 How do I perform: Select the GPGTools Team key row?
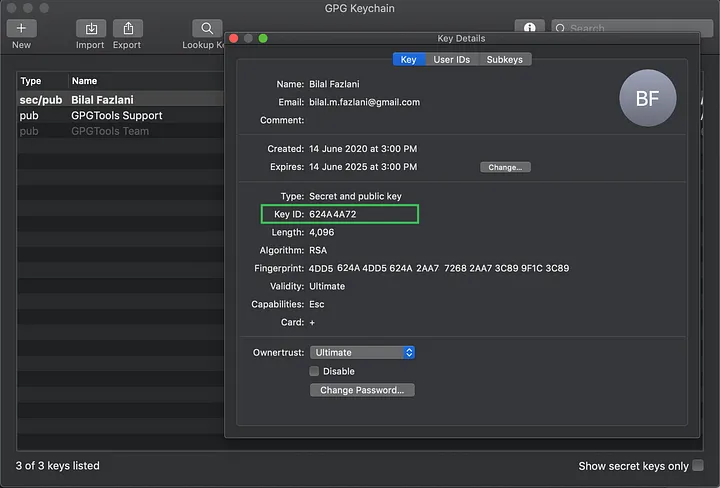pos(110,131)
